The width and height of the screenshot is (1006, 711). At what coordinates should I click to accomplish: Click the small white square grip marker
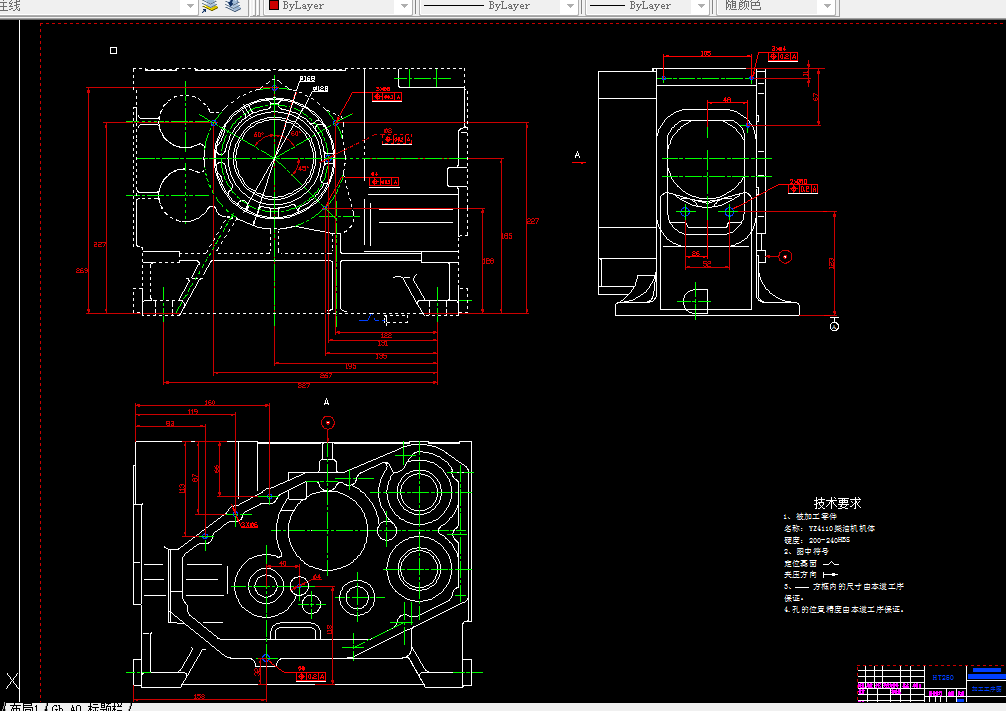pyautogui.click(x=114, y=50)
